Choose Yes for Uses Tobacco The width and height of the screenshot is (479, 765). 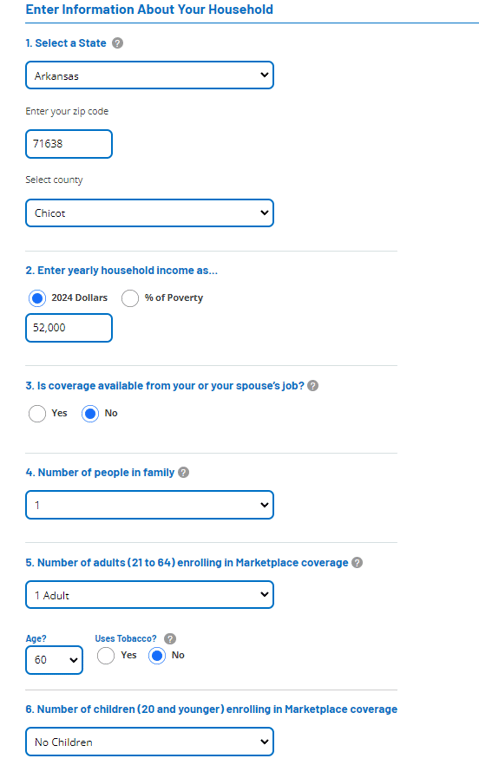(106, 656)
